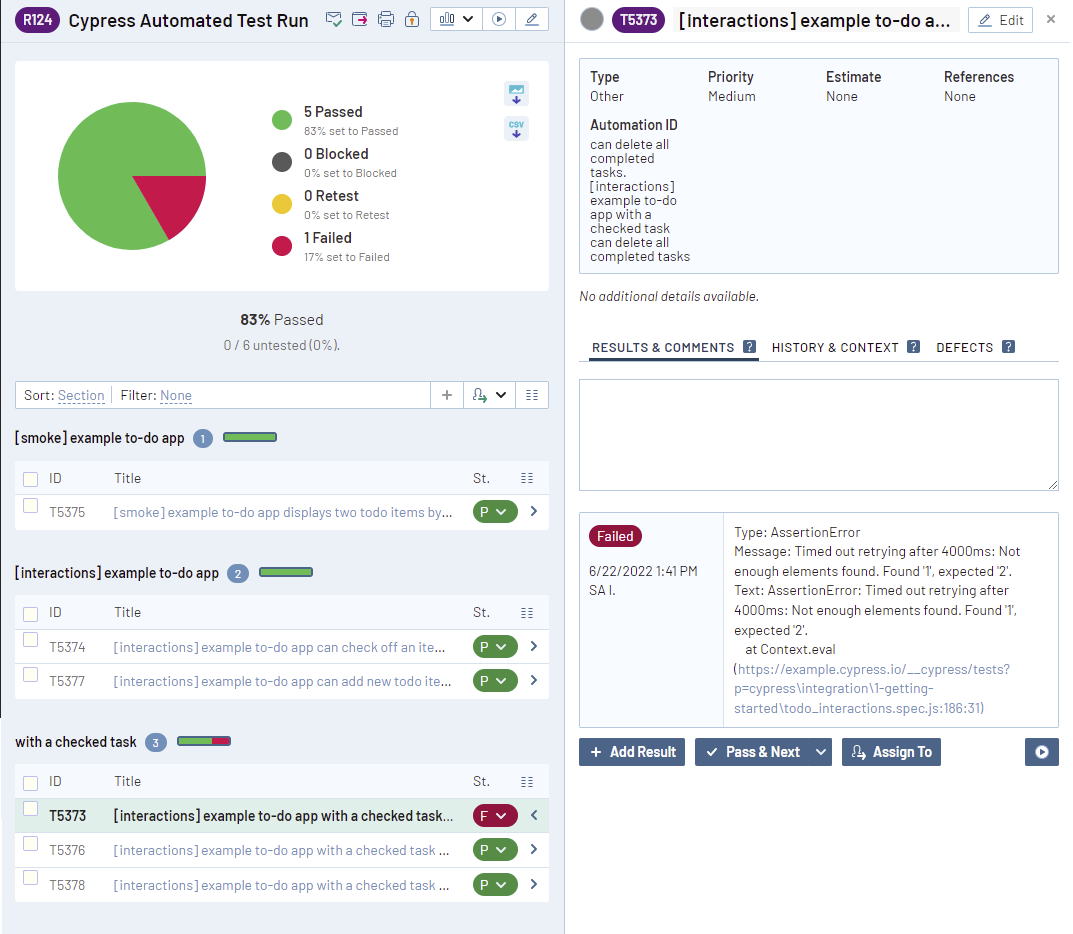Click inside the comment text area
1073x934 pixels.
pyautogui.click(x=818, y=434)
